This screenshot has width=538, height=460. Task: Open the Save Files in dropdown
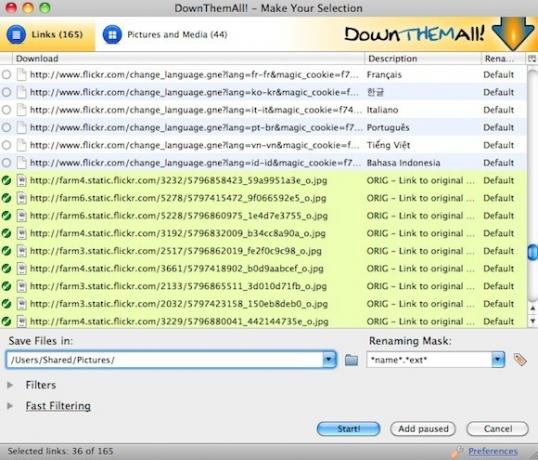click(x=329, y=359)
